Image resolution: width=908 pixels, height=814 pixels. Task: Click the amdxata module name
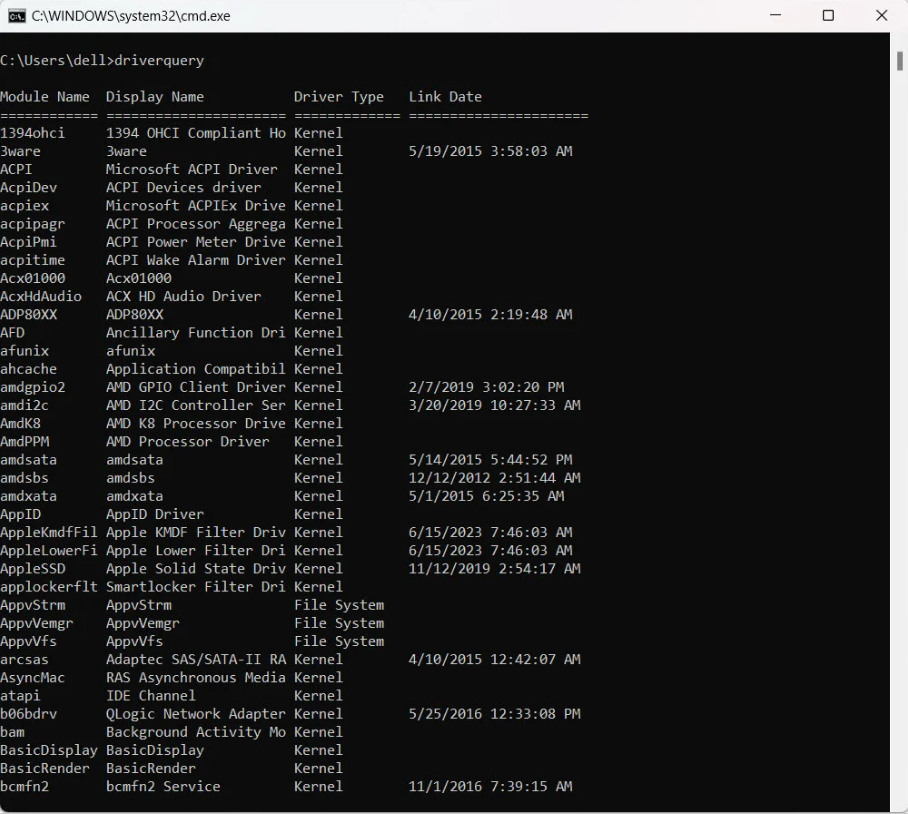click(x=28, y=496)
